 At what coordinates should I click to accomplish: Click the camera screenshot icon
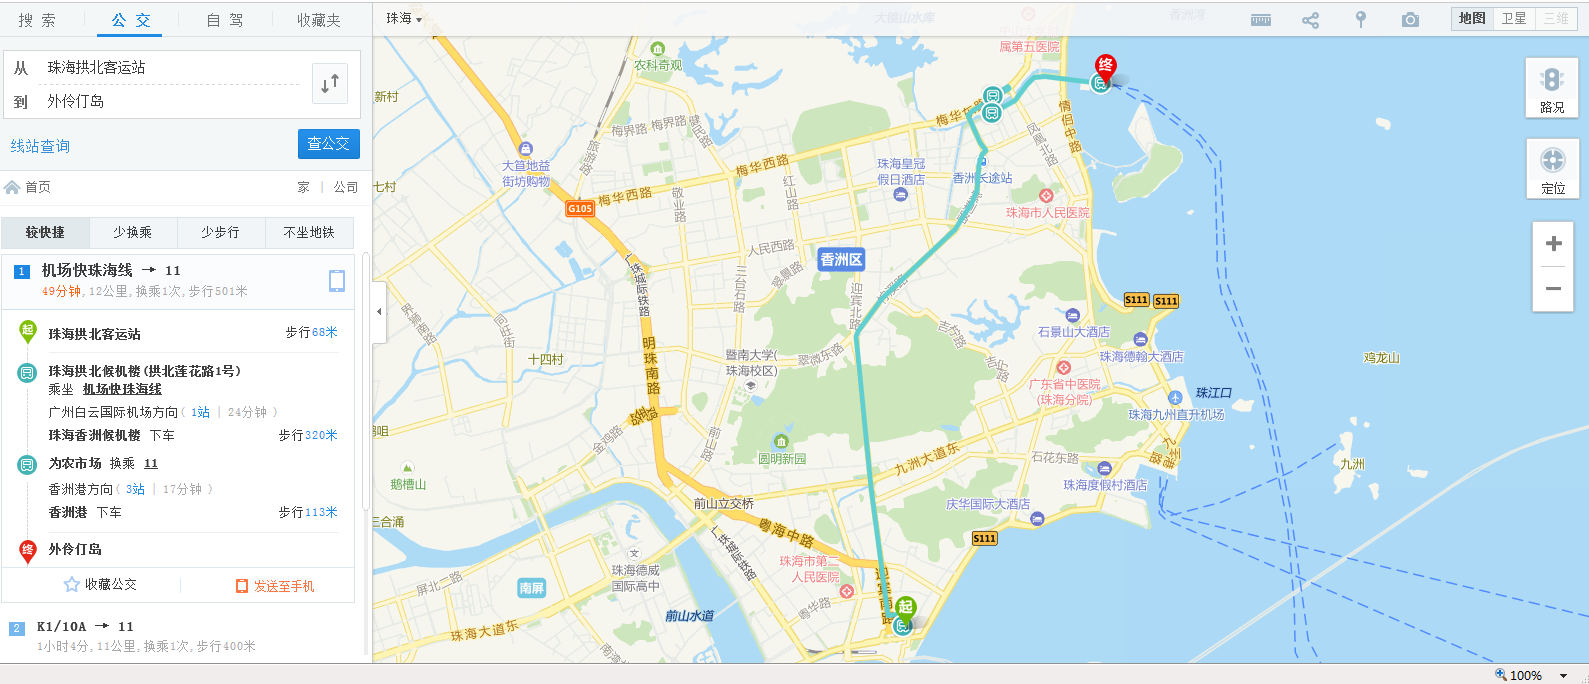[x=1410, y=20]
